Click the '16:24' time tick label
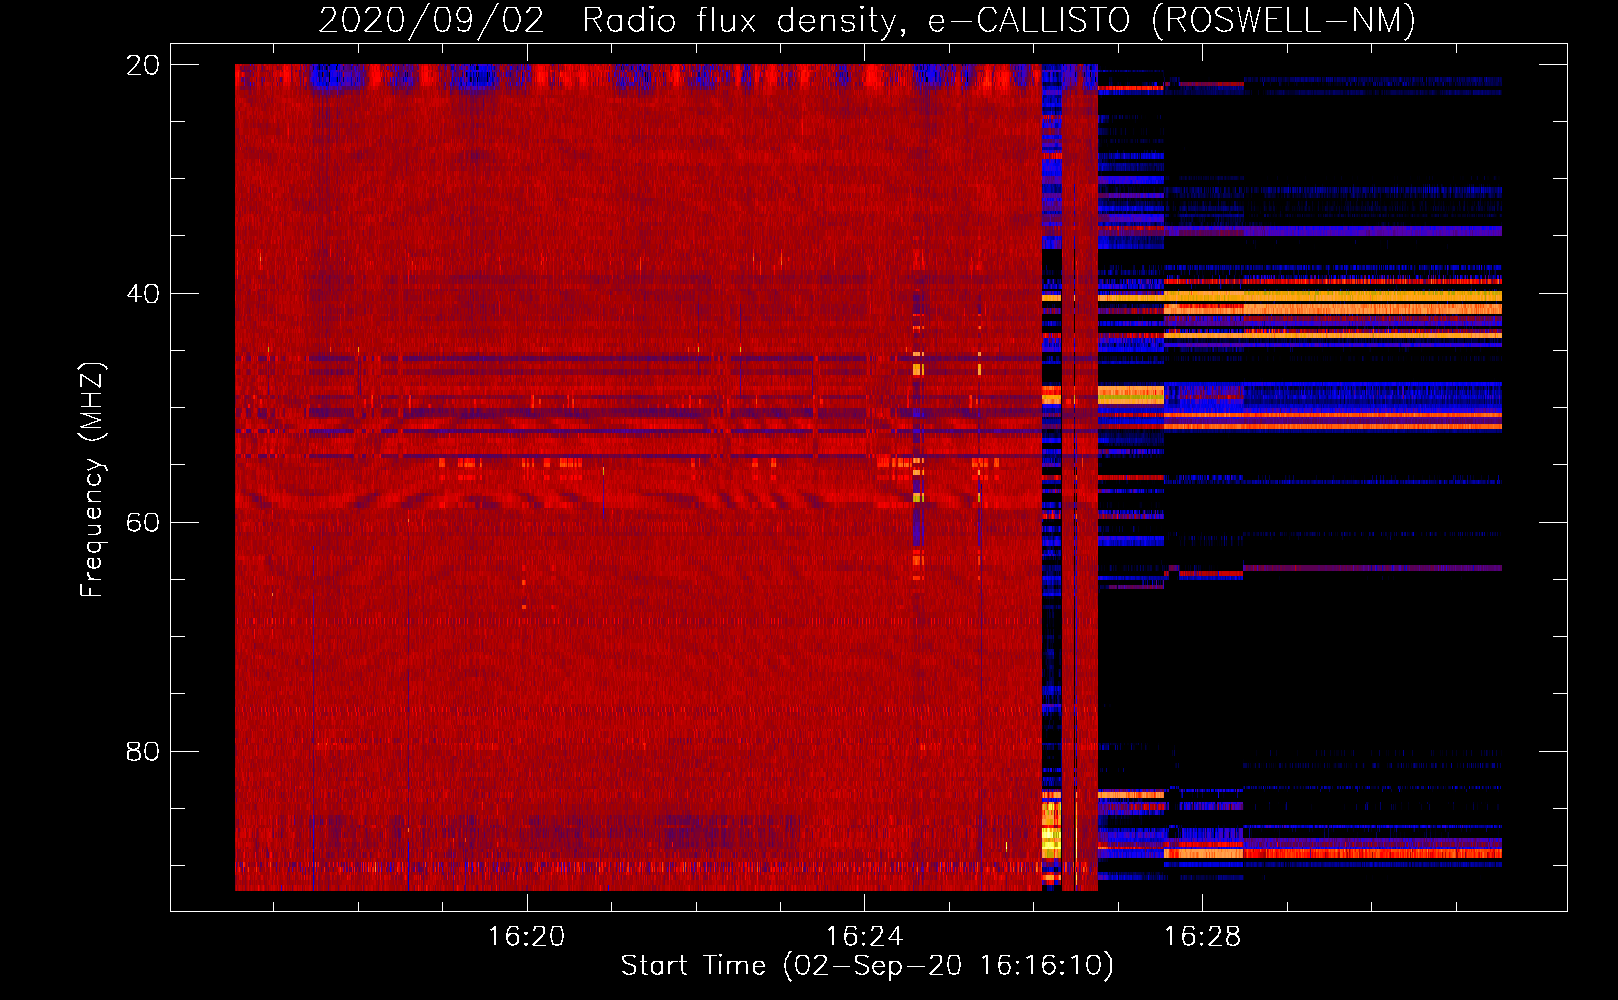The image size is (1618, 1000). [864, 937]
